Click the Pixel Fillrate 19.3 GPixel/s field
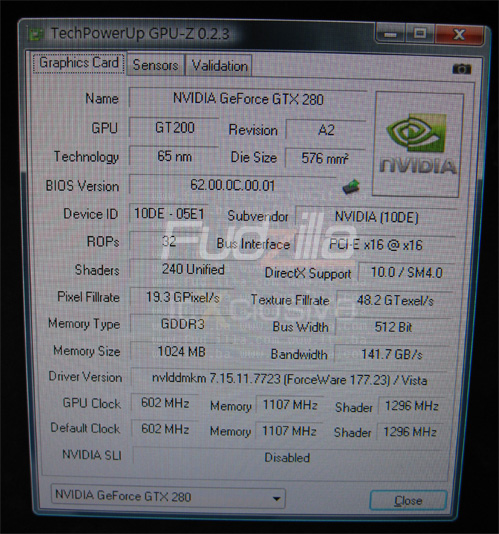The height and width of the screenshot is (534, 499). [183, 298]
